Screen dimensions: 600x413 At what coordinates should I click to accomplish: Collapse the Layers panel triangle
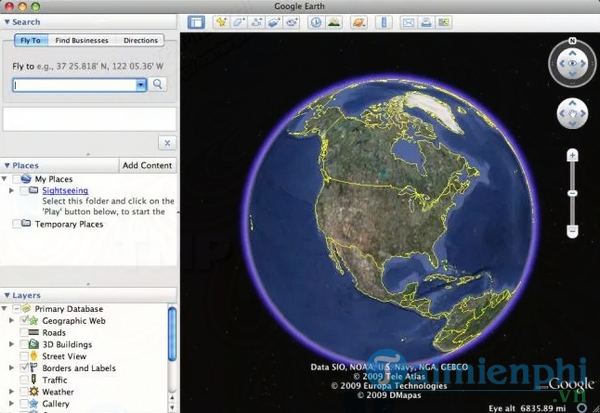[x=7, y=295]
